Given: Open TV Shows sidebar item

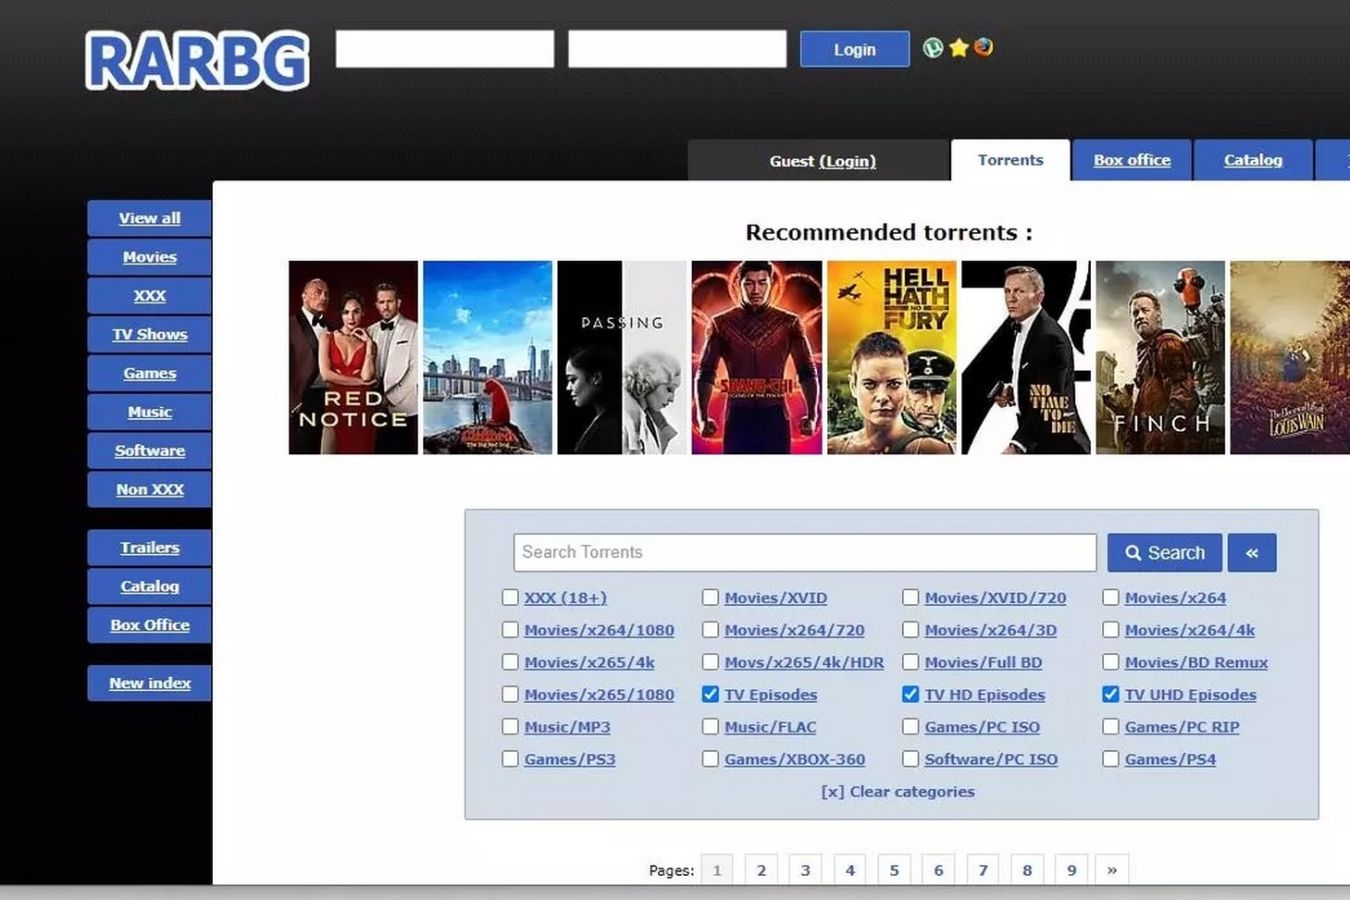Looking at the screenshot, I should click(150, 334).
